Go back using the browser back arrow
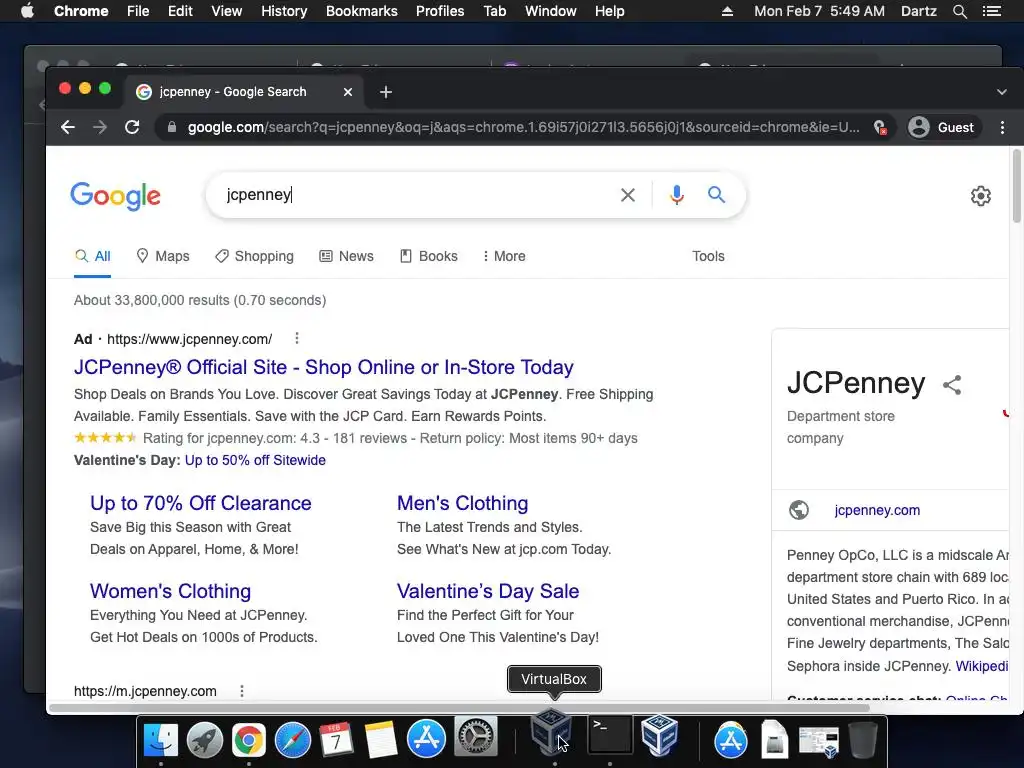The width and height of the screenshot is (1024, 768). point(68,127)
